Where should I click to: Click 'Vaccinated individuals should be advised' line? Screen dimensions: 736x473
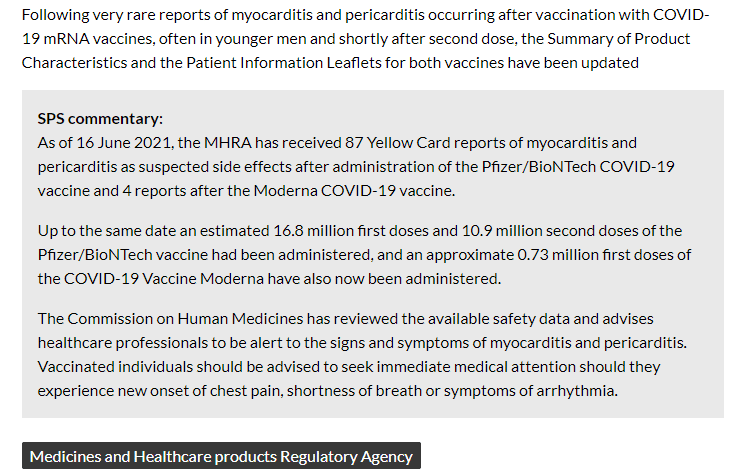(349, 366)
